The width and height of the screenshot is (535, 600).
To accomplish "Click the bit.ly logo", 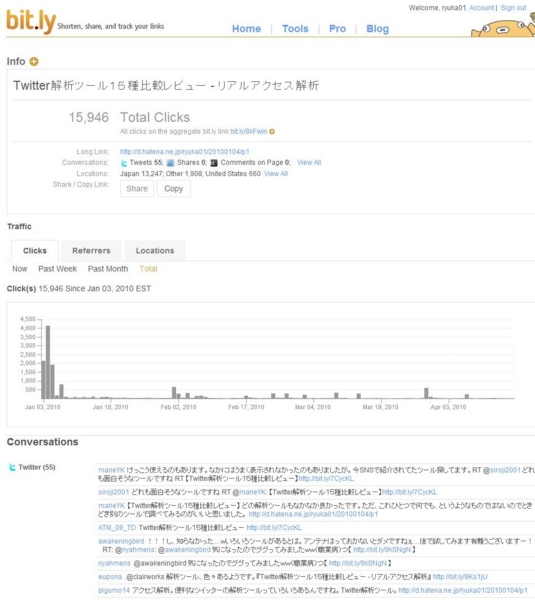I will [x=31, y=21].
